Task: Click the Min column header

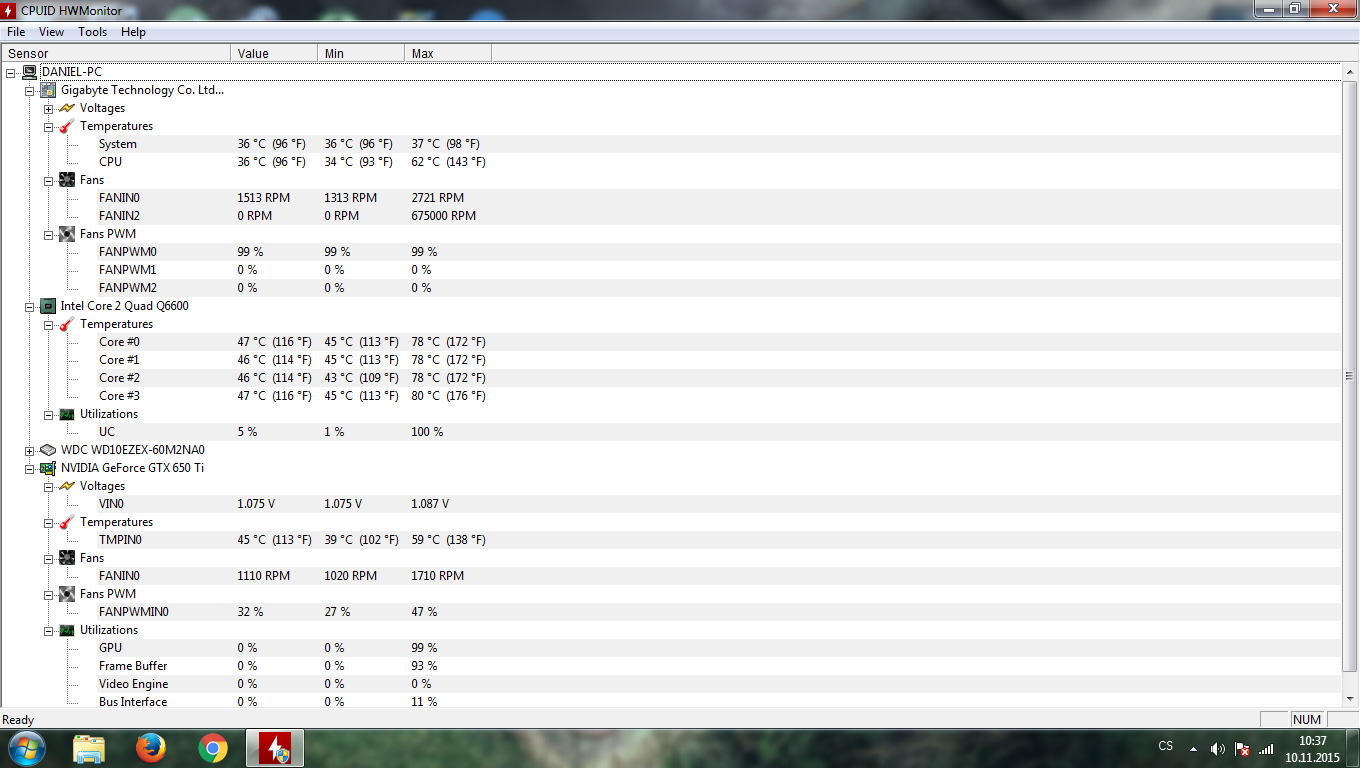Action: (361, 53)
